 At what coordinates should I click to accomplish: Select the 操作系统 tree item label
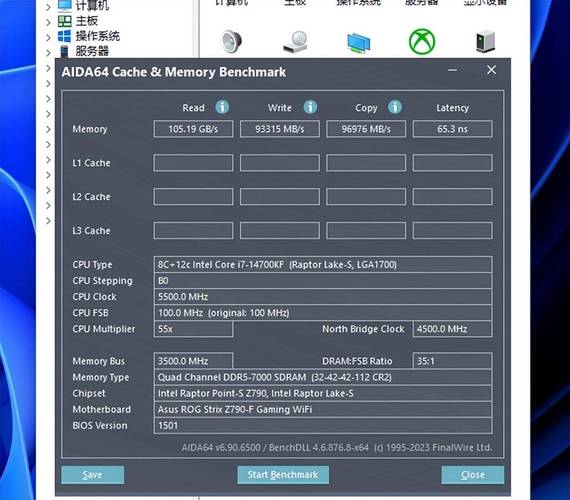pyautogui.click(x=97, y=36)
